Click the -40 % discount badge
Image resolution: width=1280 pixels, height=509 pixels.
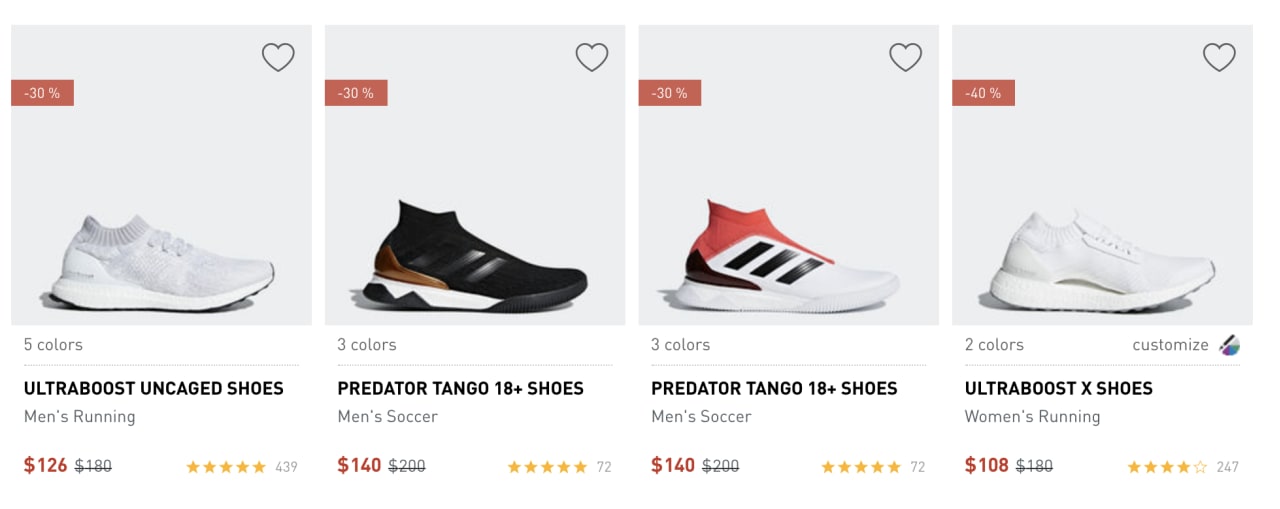point(983,93)
